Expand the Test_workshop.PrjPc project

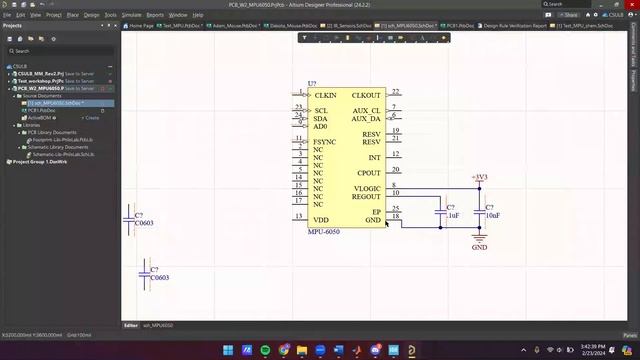coord(9,81)
